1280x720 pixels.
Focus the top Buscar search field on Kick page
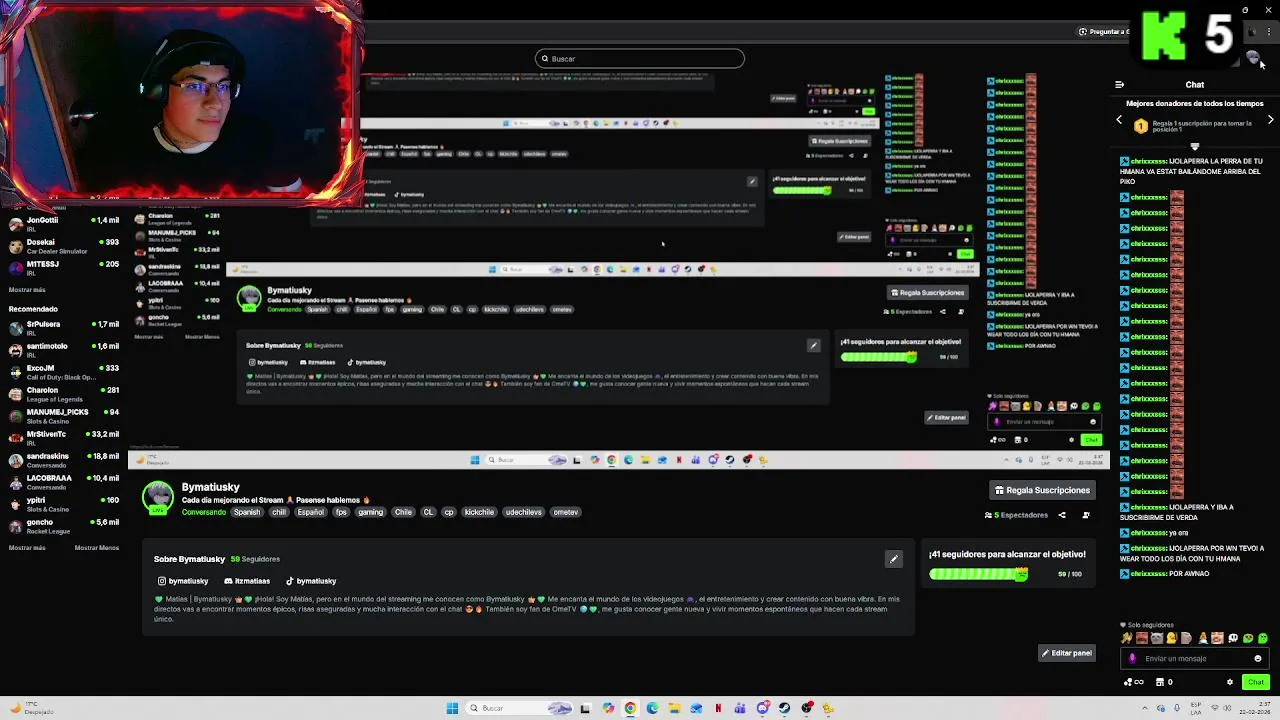pos(640,59)
